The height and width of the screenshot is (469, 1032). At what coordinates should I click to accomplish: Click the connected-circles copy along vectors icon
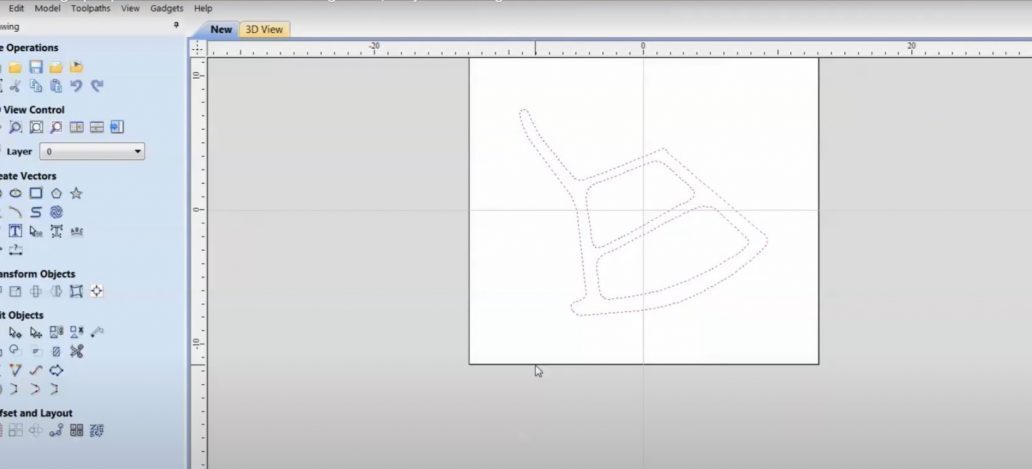pos(56,431)
